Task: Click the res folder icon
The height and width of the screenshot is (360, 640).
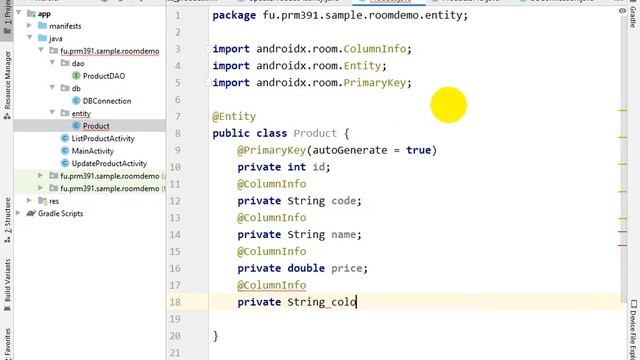Action: click(x=42, y=201)
